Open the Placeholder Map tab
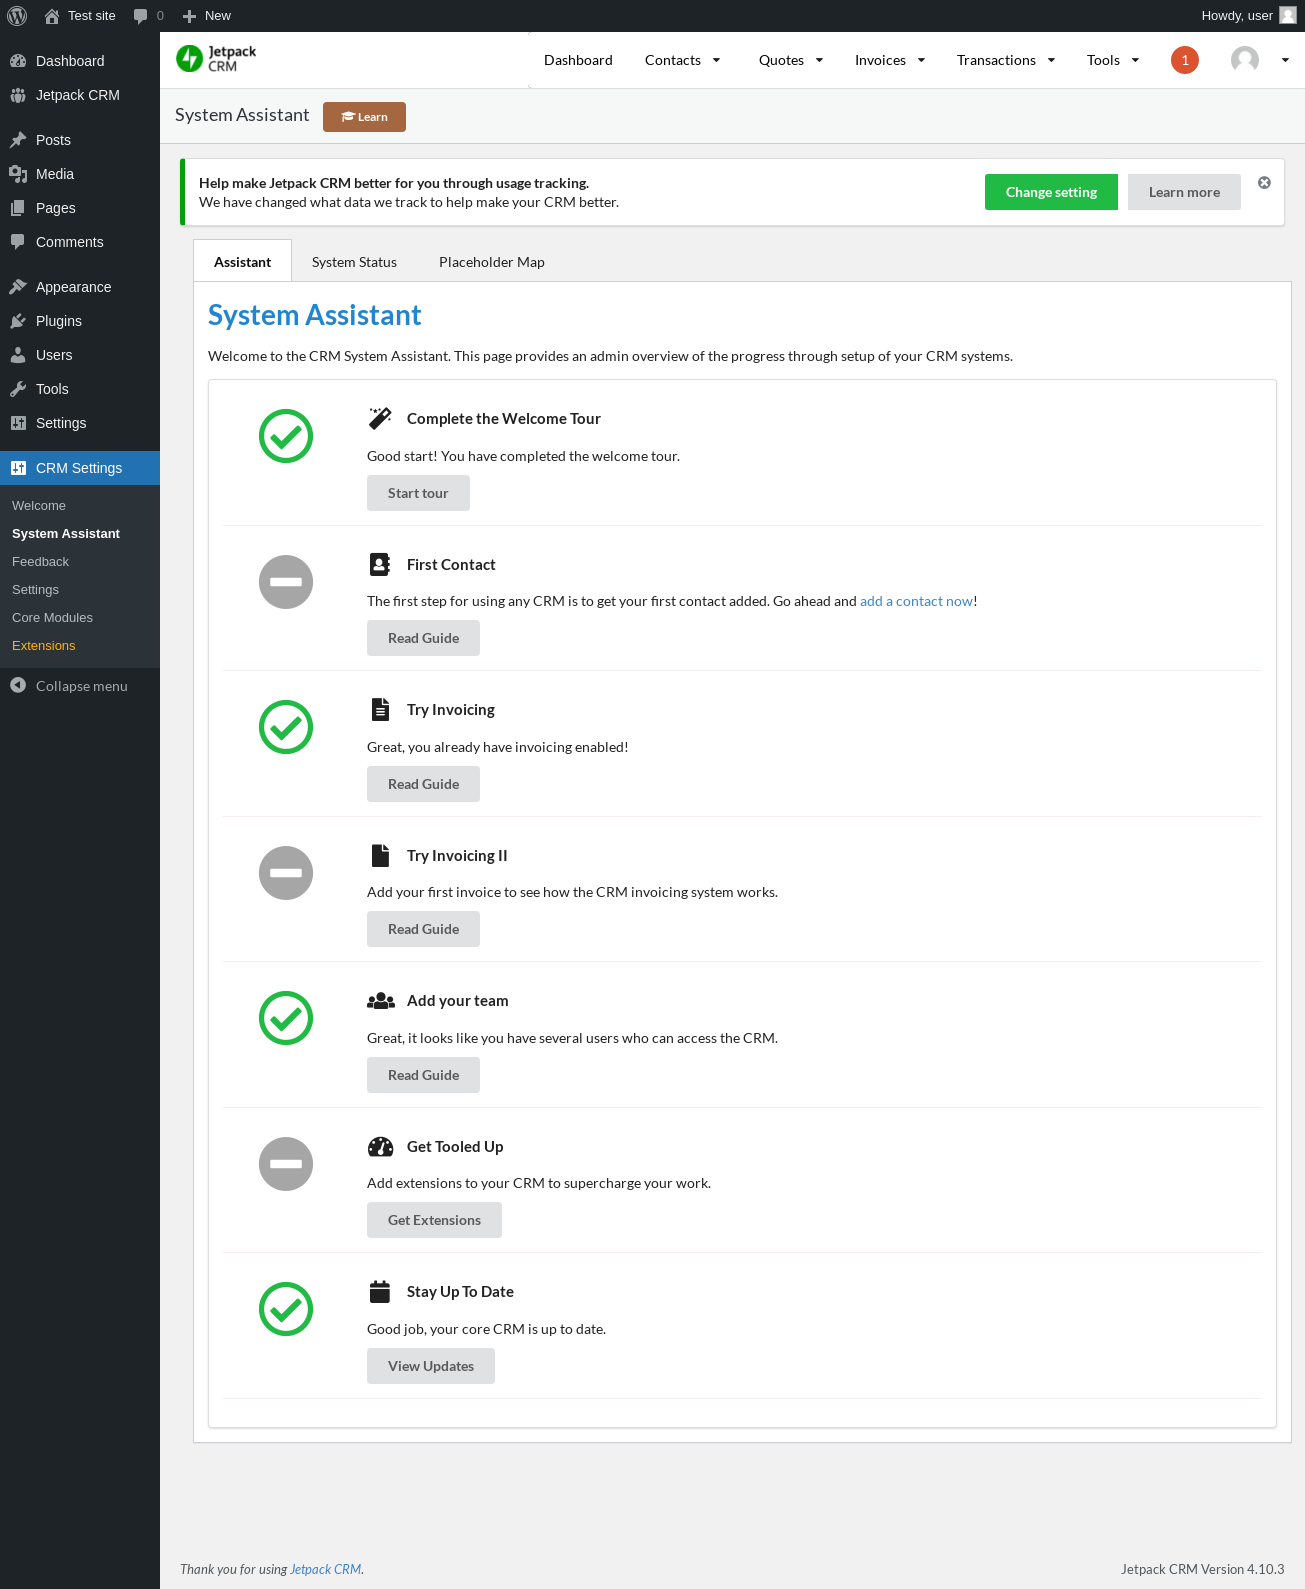 492,262
